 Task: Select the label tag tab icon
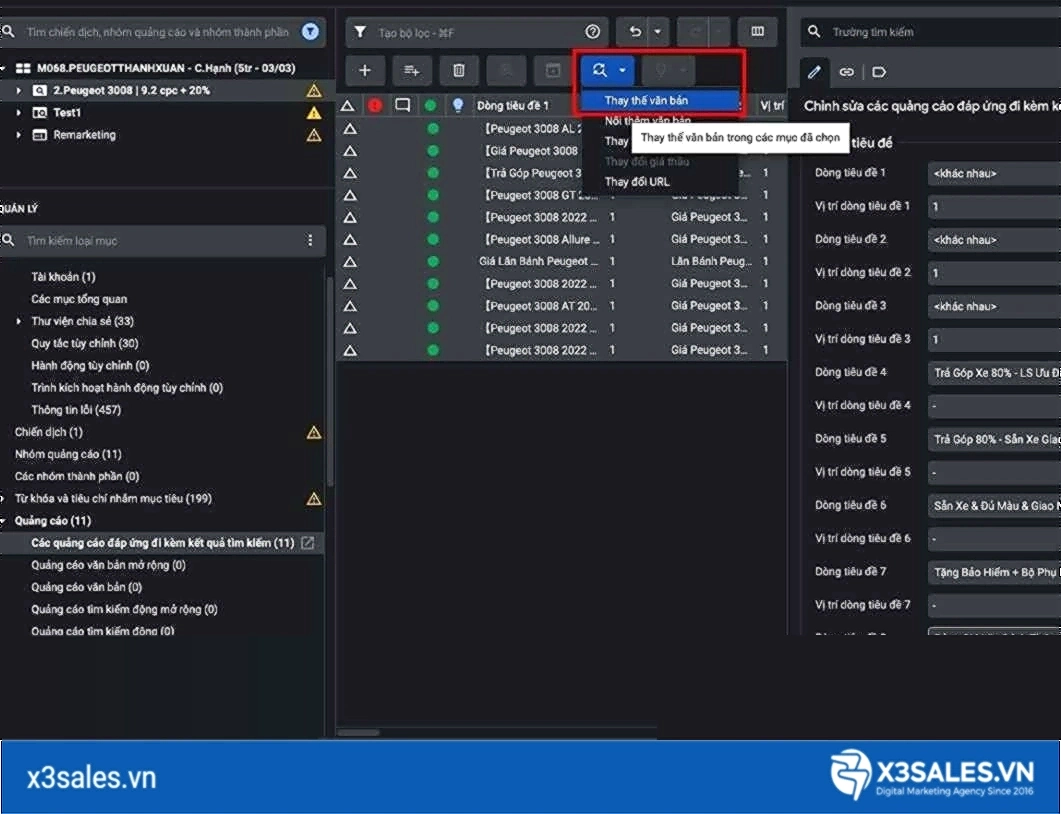[x=879, y=72]
